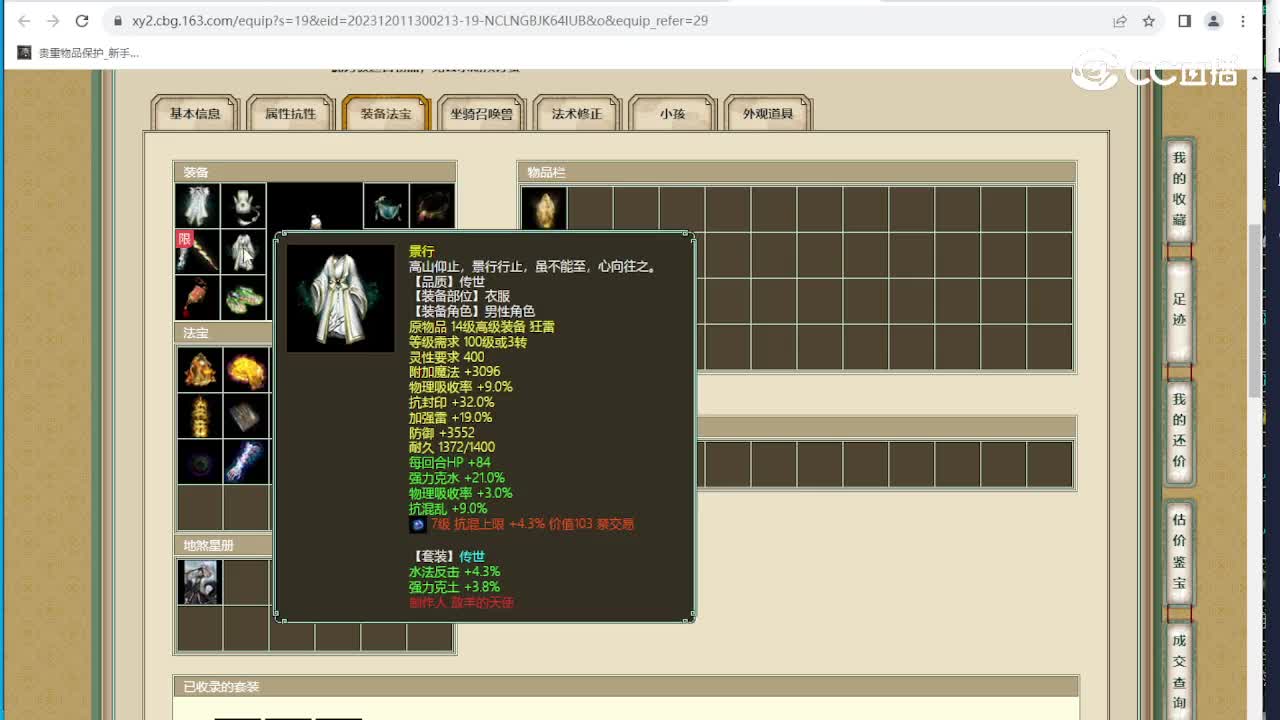Click the 【装备部位】衣服 line
The image size is (1280, 720).
pyautogui.click(x=460, y=296)
